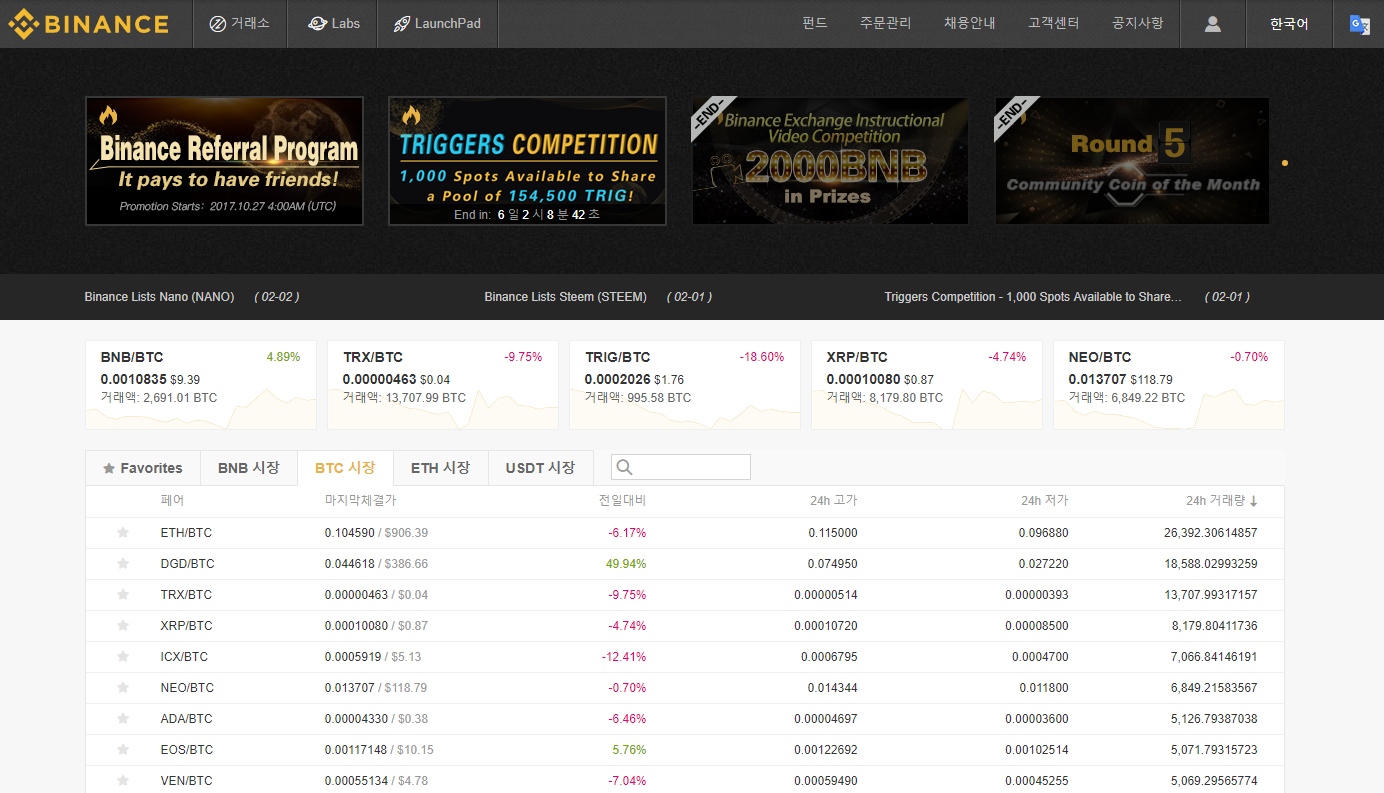Open the Round 5 Community Coin banner
The width and height of the screenshot is (1384, 793).
[1132, 161]
